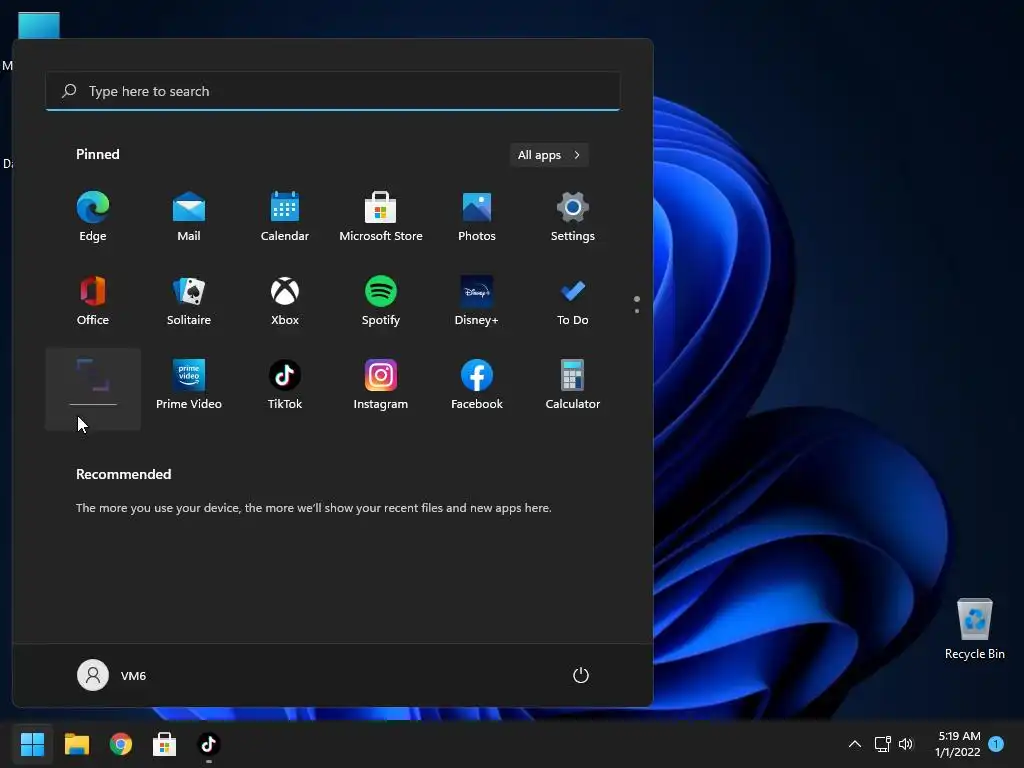The width and height of the screenshot is (1024, 768).
Task: Launch the Calculator app
Action: [573, 385]
